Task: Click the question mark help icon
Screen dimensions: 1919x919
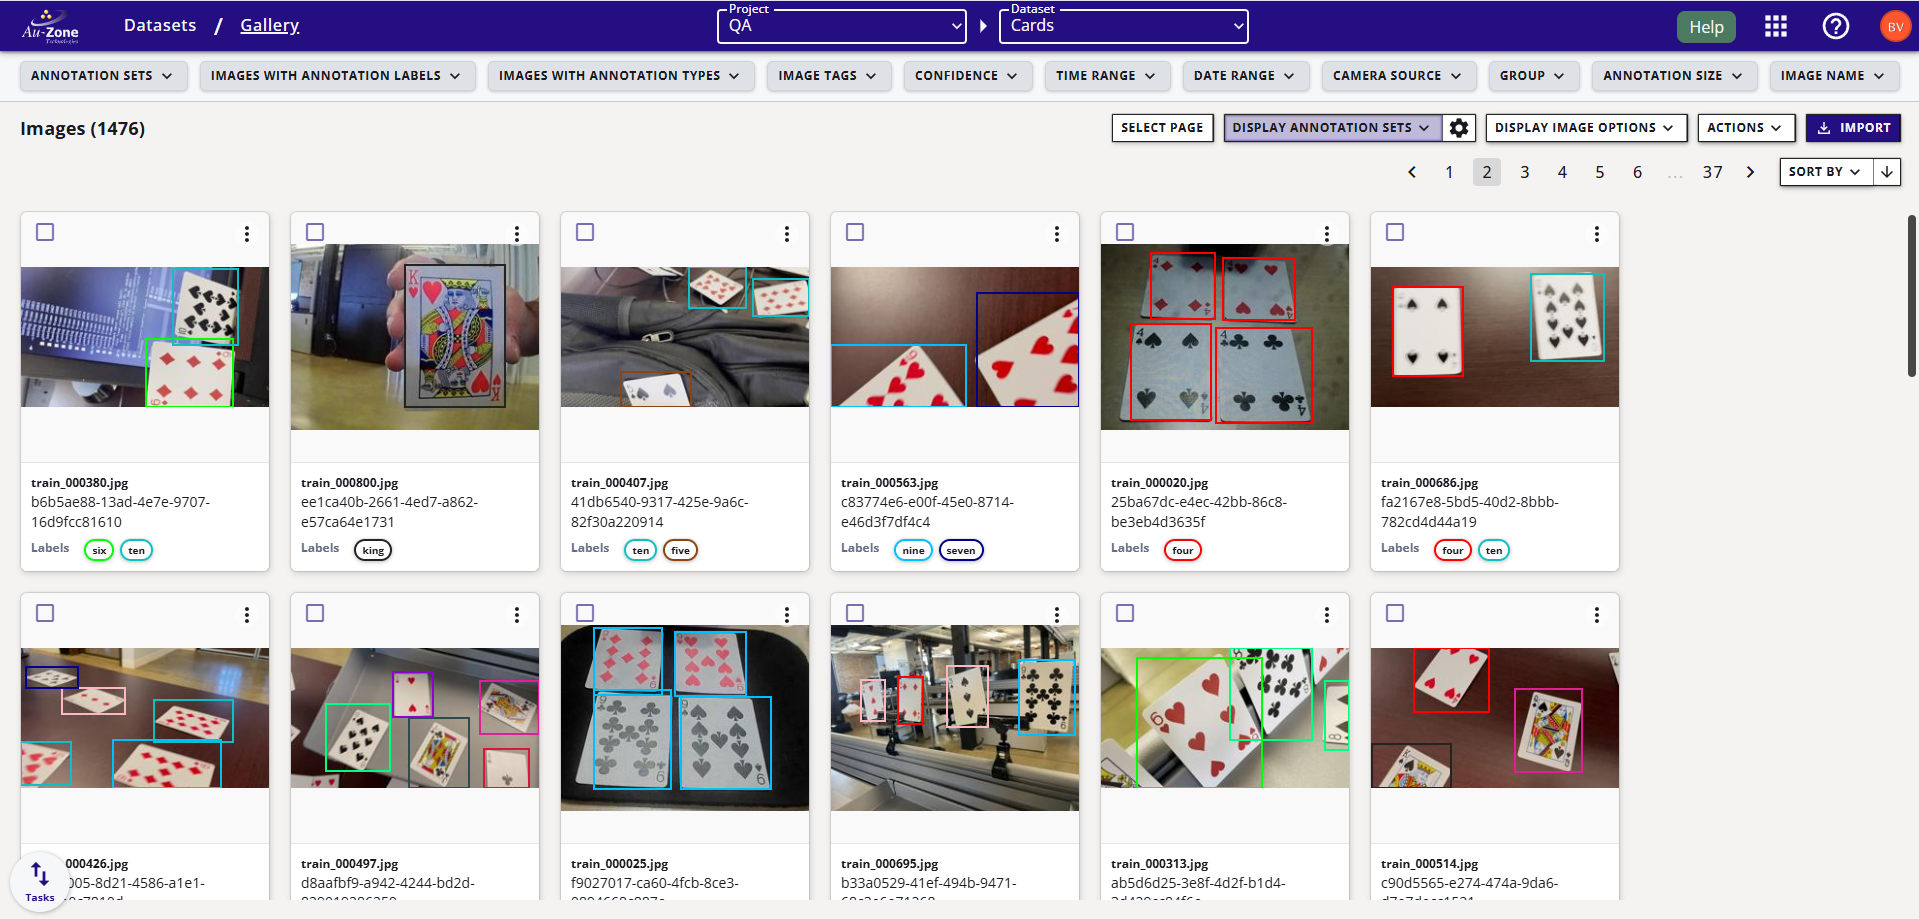Action: click(x=1835, y=27)
